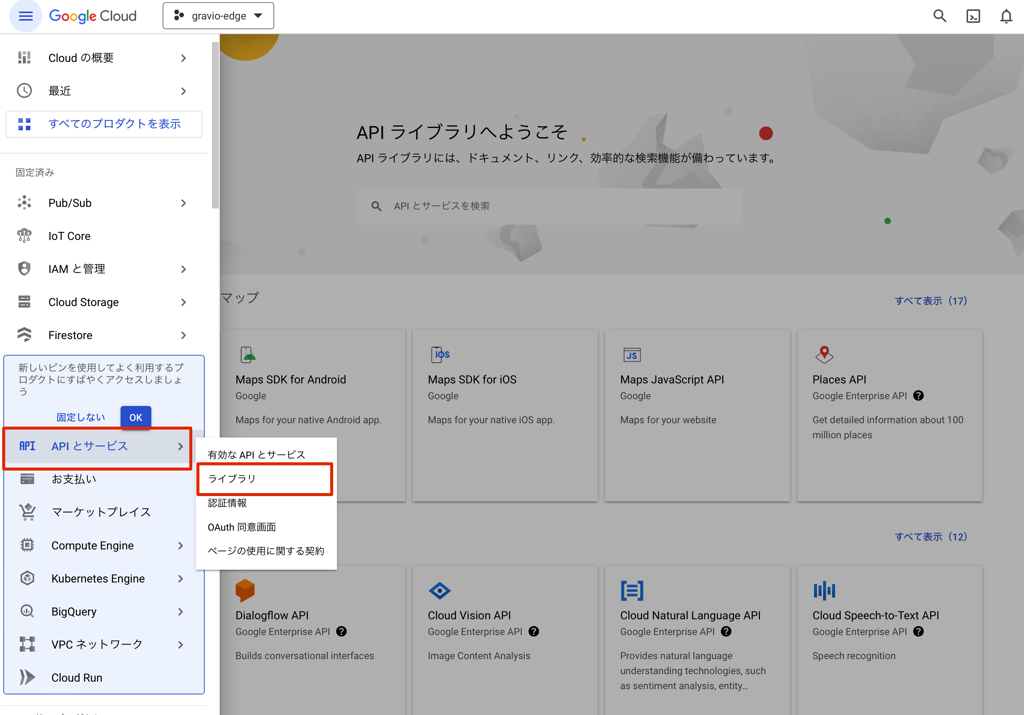Open the Cloud Speech-to-Text API card title

[x=876, y=615]
